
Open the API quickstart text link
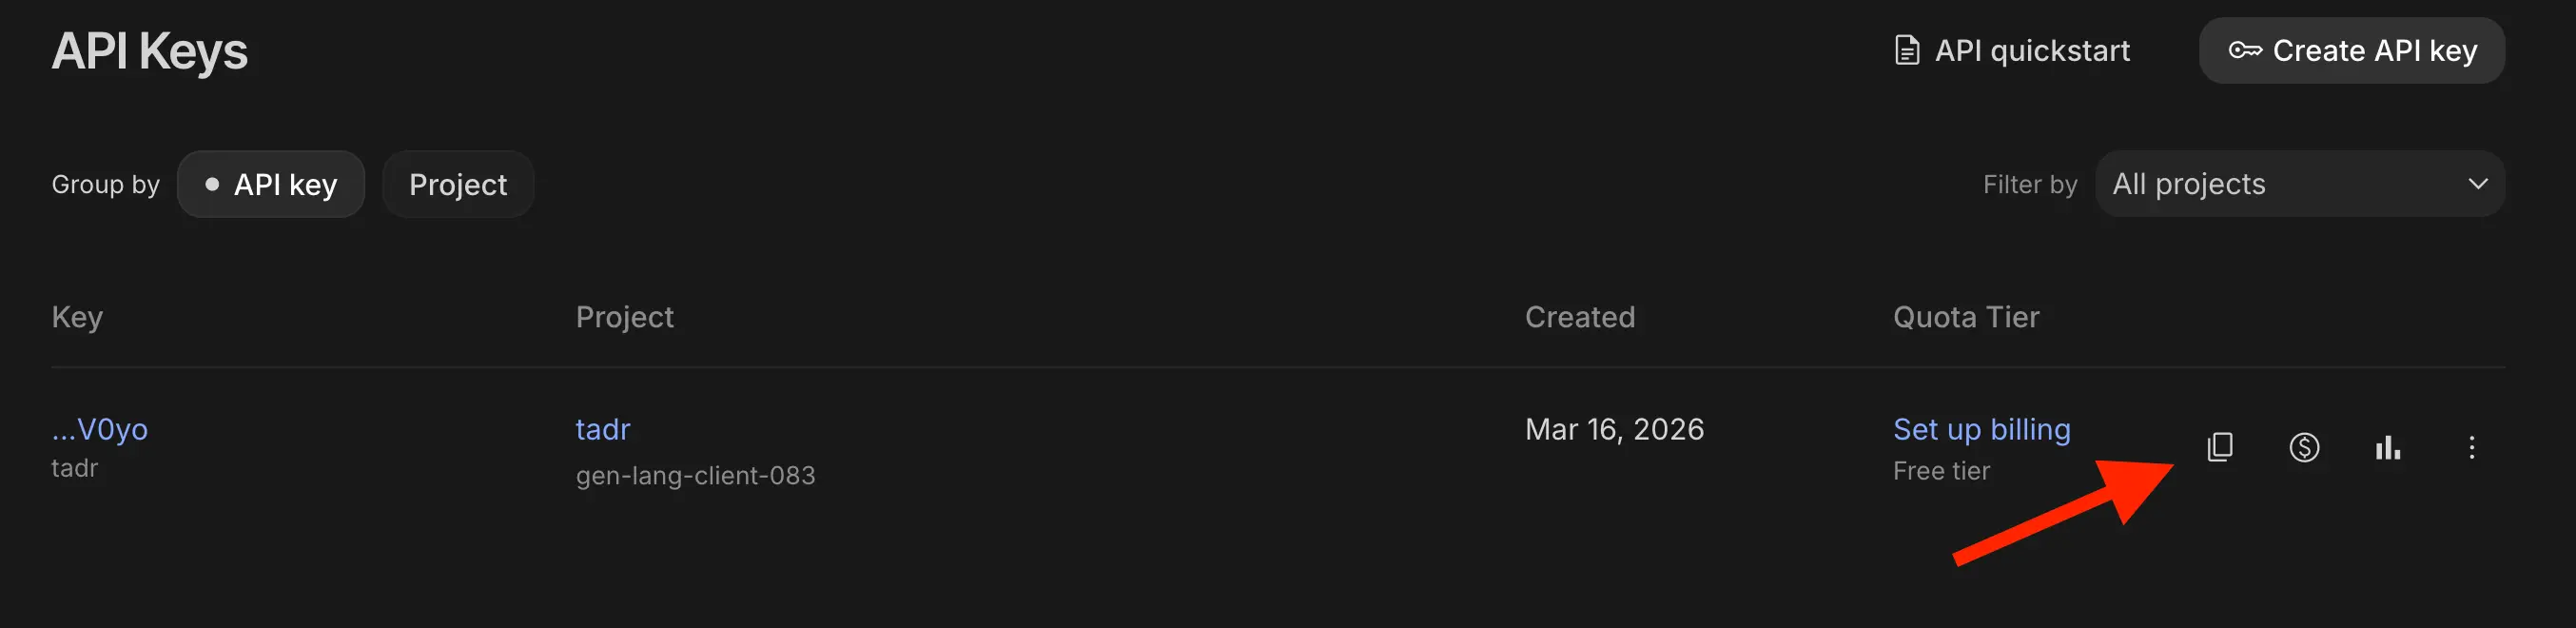pyautogui.click(x=2031, y=50)
